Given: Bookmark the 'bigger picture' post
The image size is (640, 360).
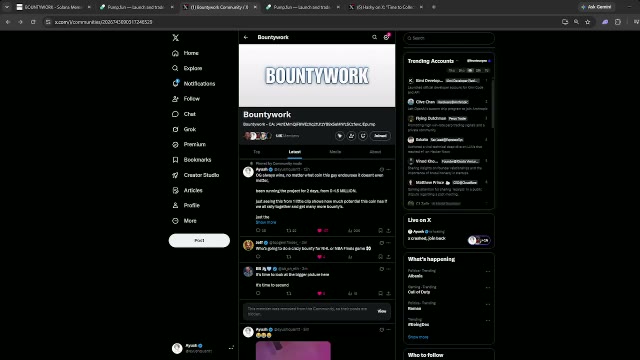Looking at the screenshot, I should tap(380, 293).
